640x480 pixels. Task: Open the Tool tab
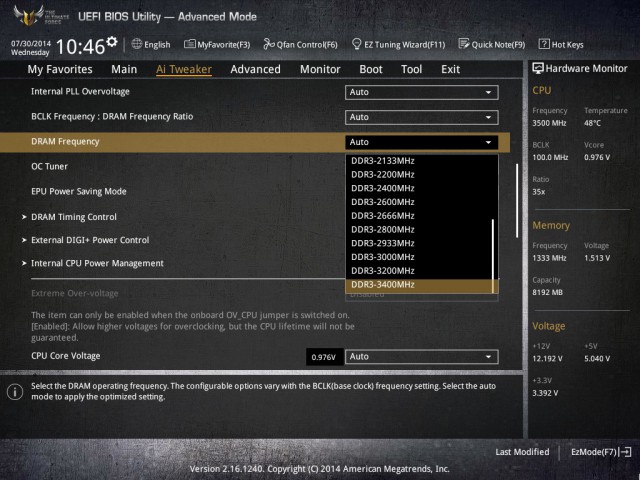tap(411, 69)
